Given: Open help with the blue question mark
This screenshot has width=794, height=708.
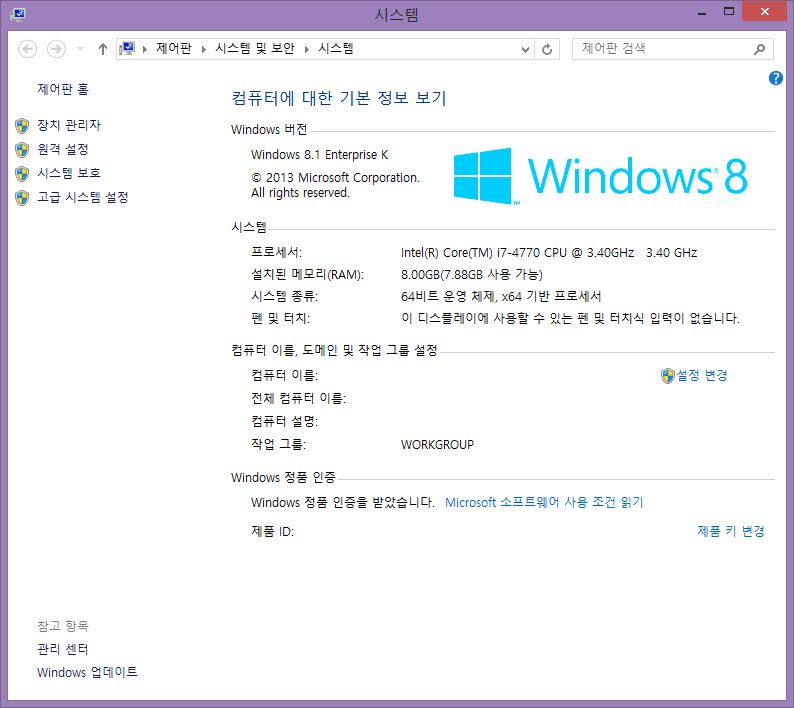Looking at the screenshot, I should pos(775,78).
